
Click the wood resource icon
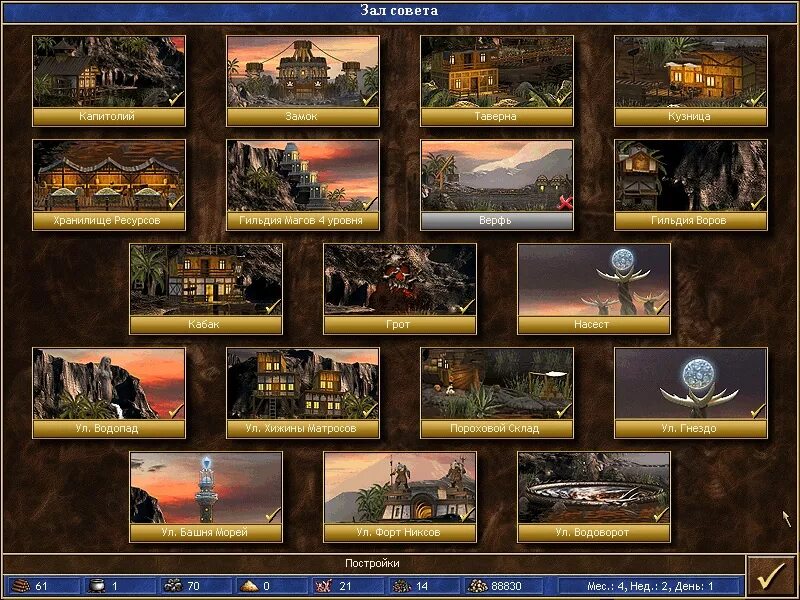[x=22, y=589]
